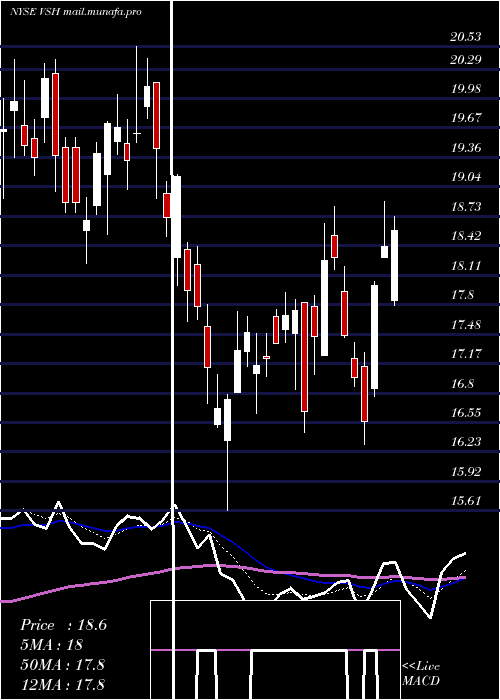The height and width of the screenshot is (700, 500).
Task: Click the 12MA : 17.8 readout
Action: 62,684
